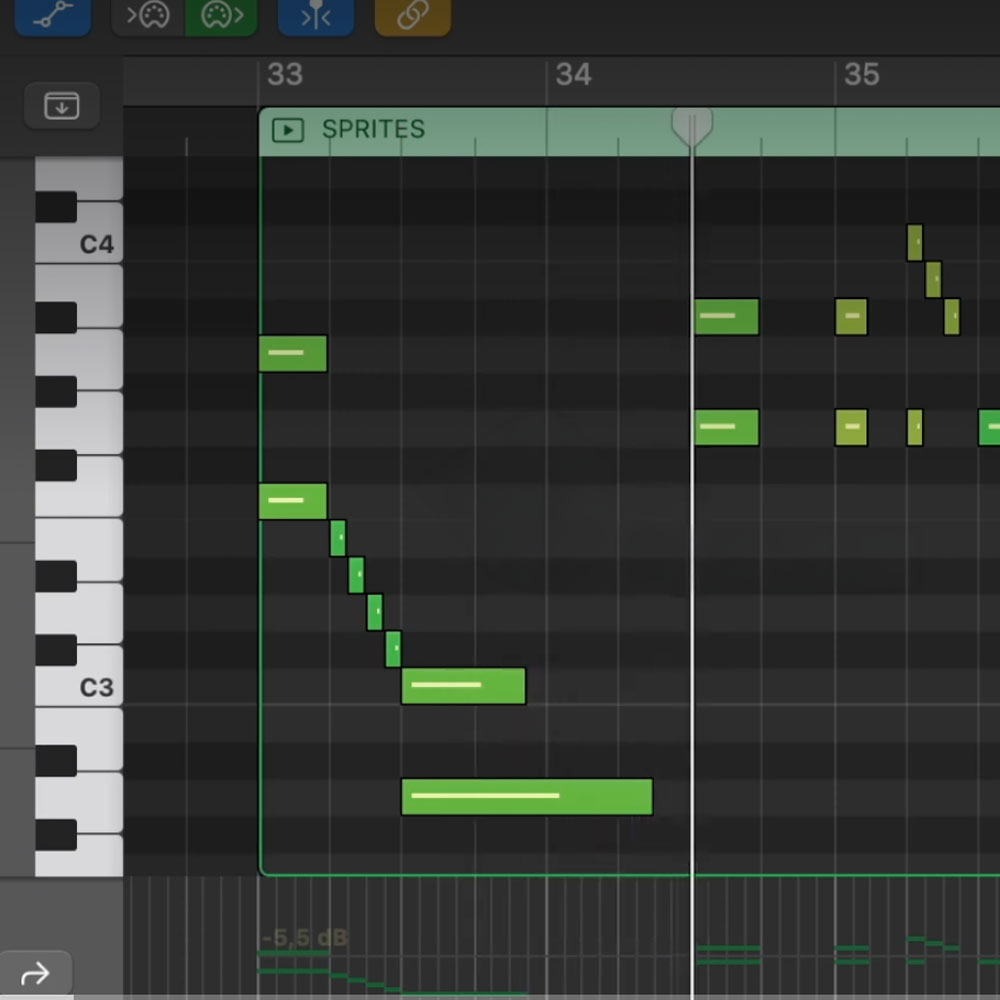Image resolution: width=1000 pixels, height=1000 pixels.
Task: Select the A#3 note starting at the playhead
Action: [x=726, y=316]
